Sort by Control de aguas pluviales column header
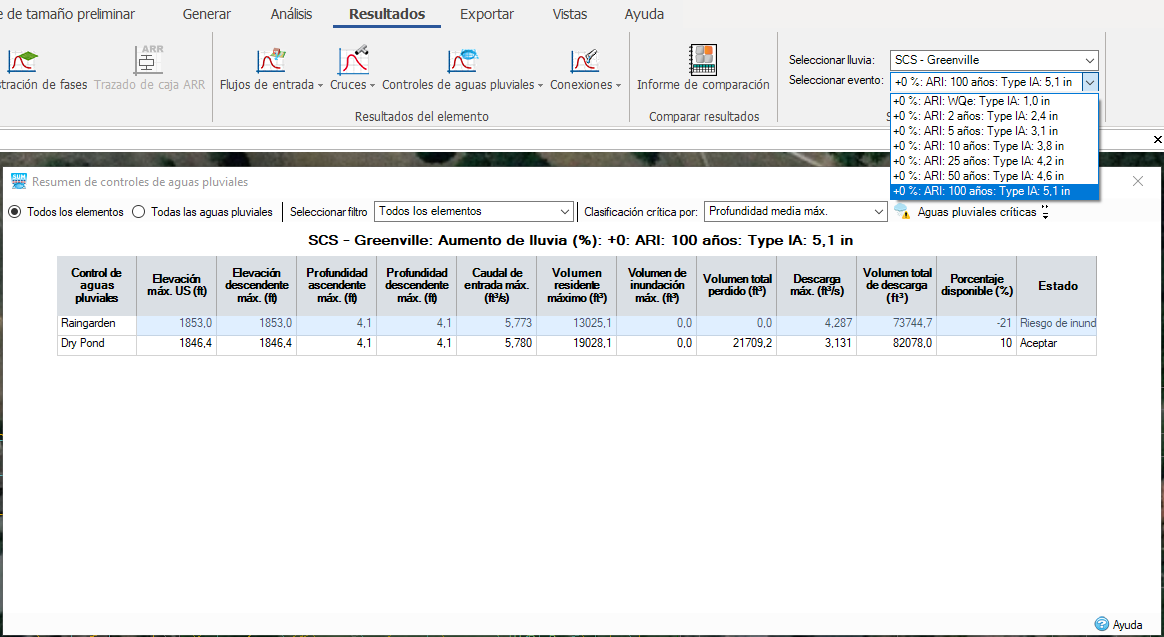1164x637 pixels. 97,286
